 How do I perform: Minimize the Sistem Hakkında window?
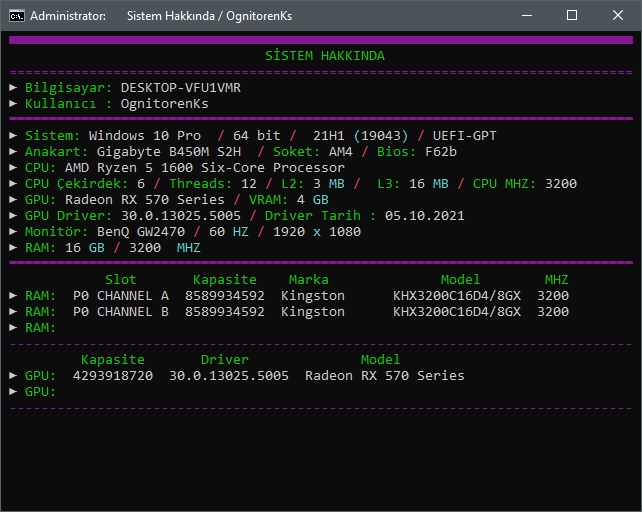click(527, 16)
